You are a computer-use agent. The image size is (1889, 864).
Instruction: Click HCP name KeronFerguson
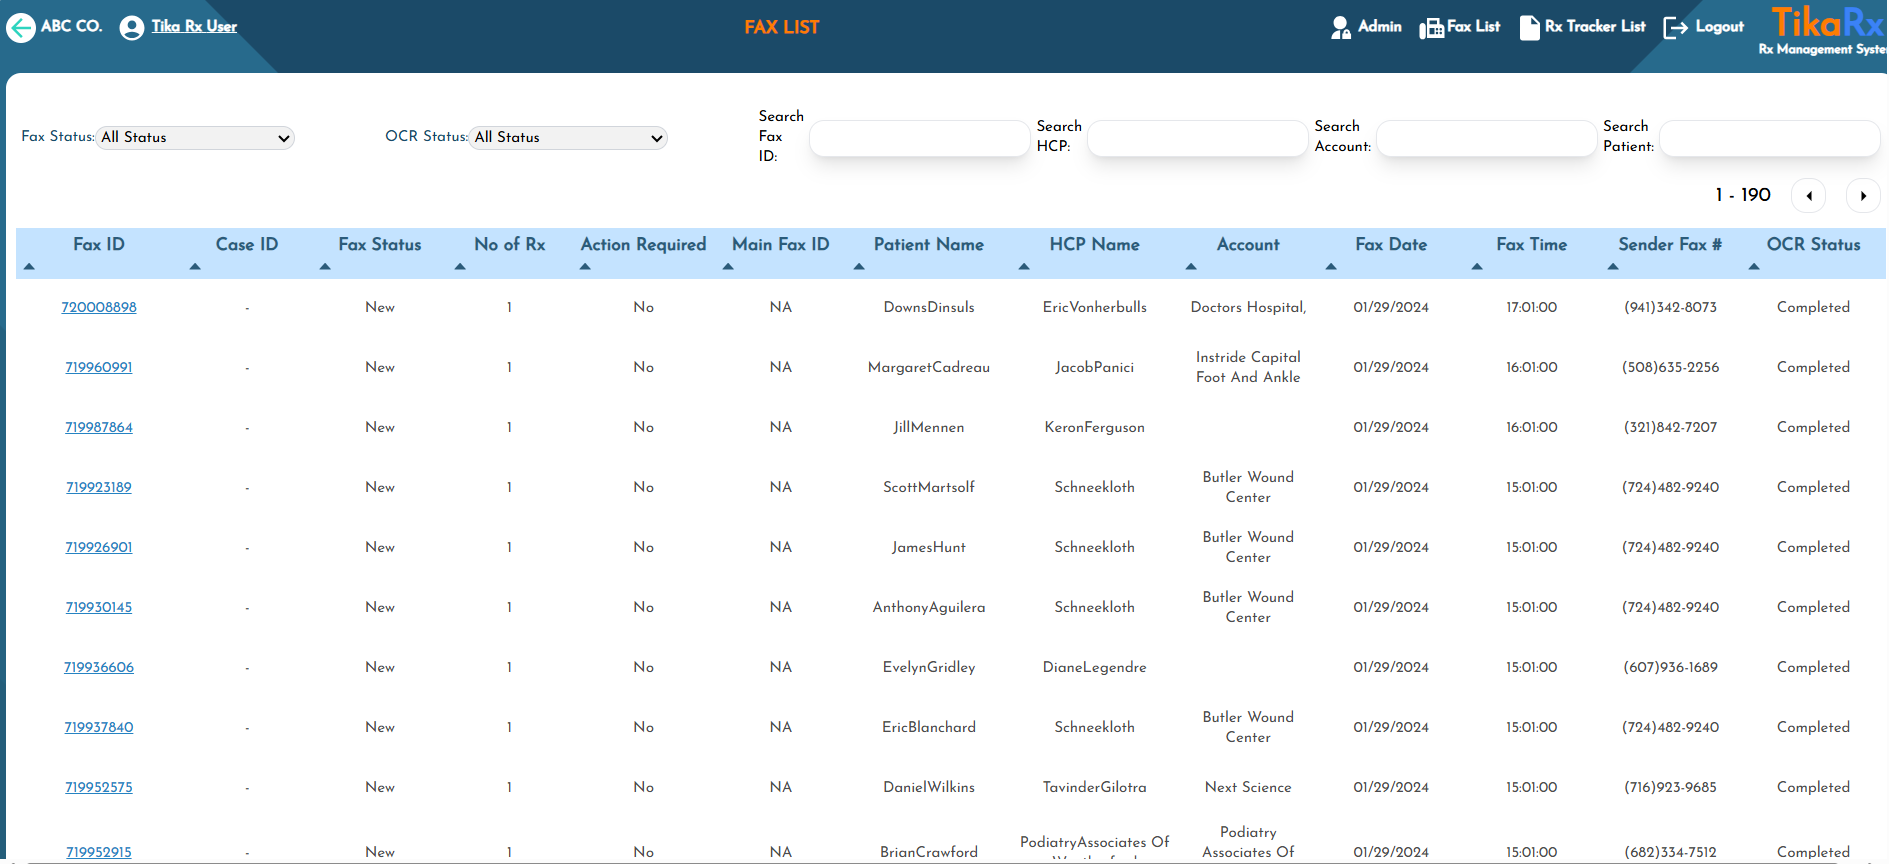point(1095,427)
